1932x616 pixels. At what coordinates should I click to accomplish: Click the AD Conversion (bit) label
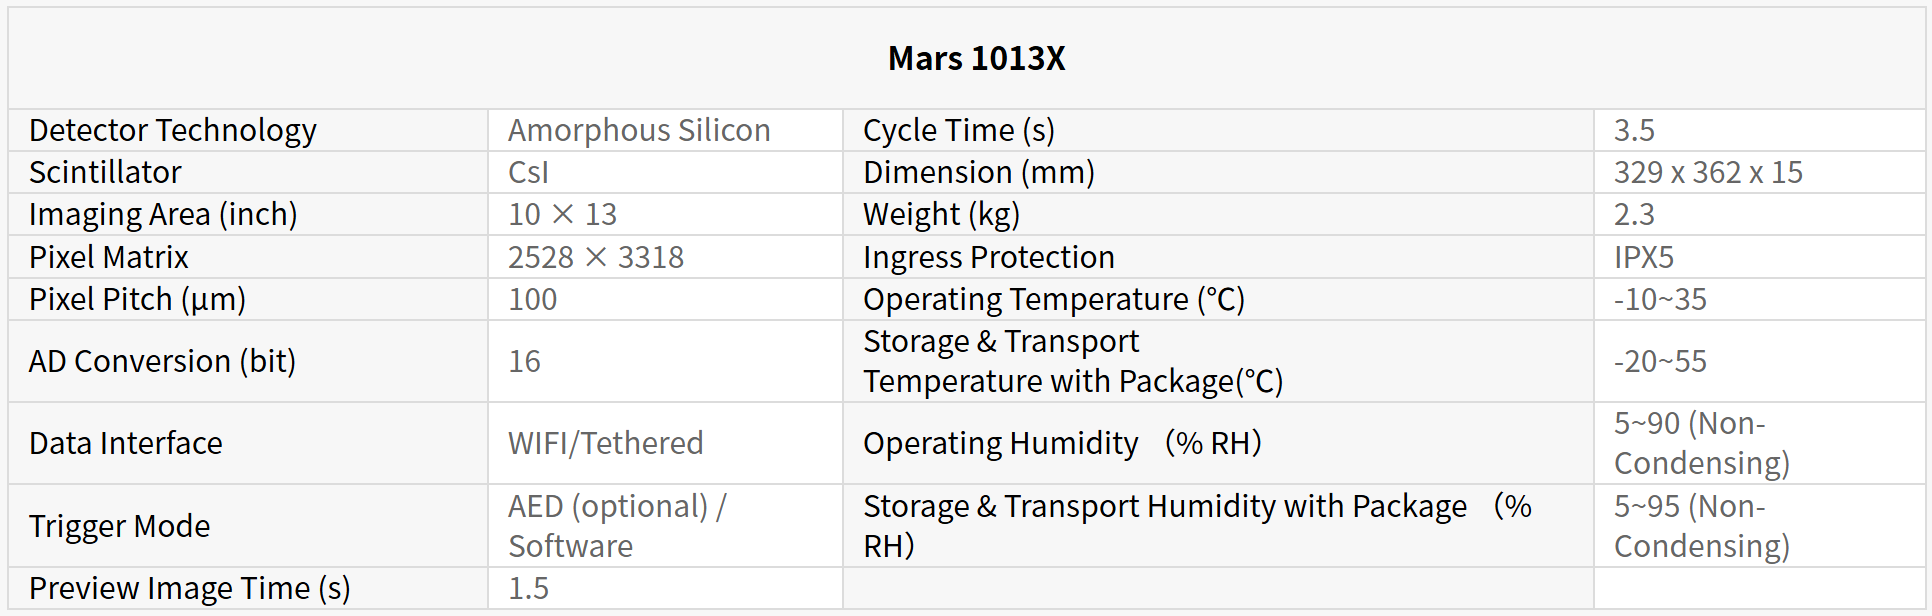point(162,361)
